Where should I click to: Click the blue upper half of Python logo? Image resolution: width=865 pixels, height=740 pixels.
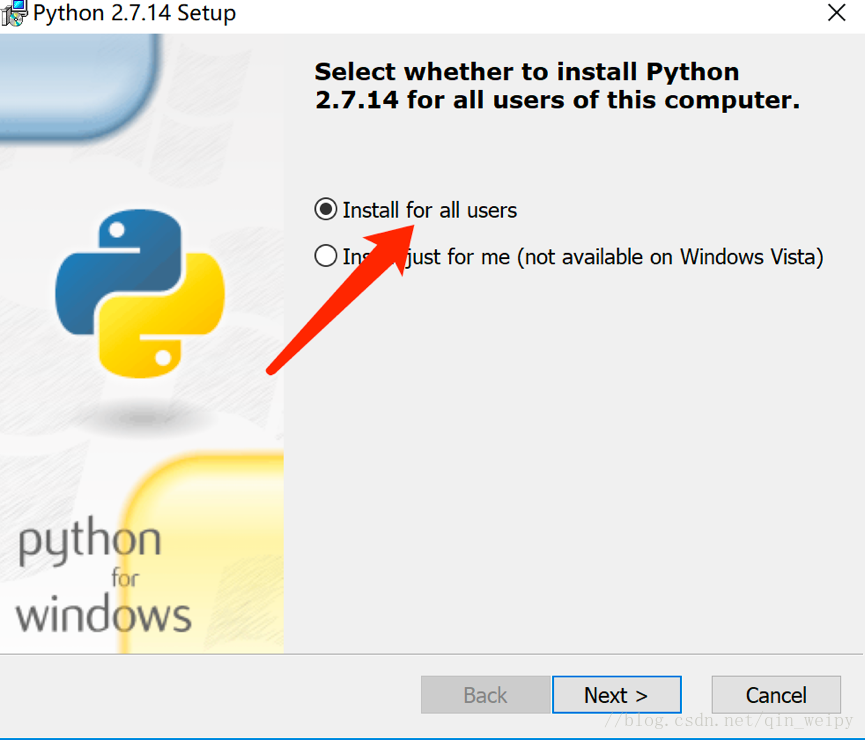tap(118, 271)
